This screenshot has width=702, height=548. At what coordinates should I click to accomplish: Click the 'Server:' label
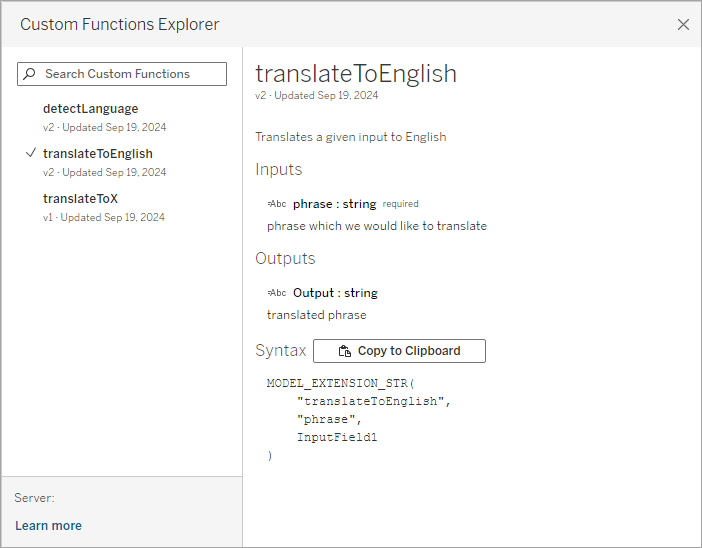(x=34, y=498)
